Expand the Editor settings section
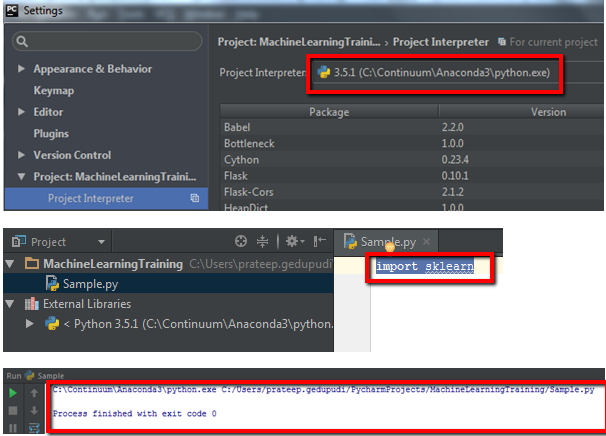This screenshot has height=436, width=606. 22,112
